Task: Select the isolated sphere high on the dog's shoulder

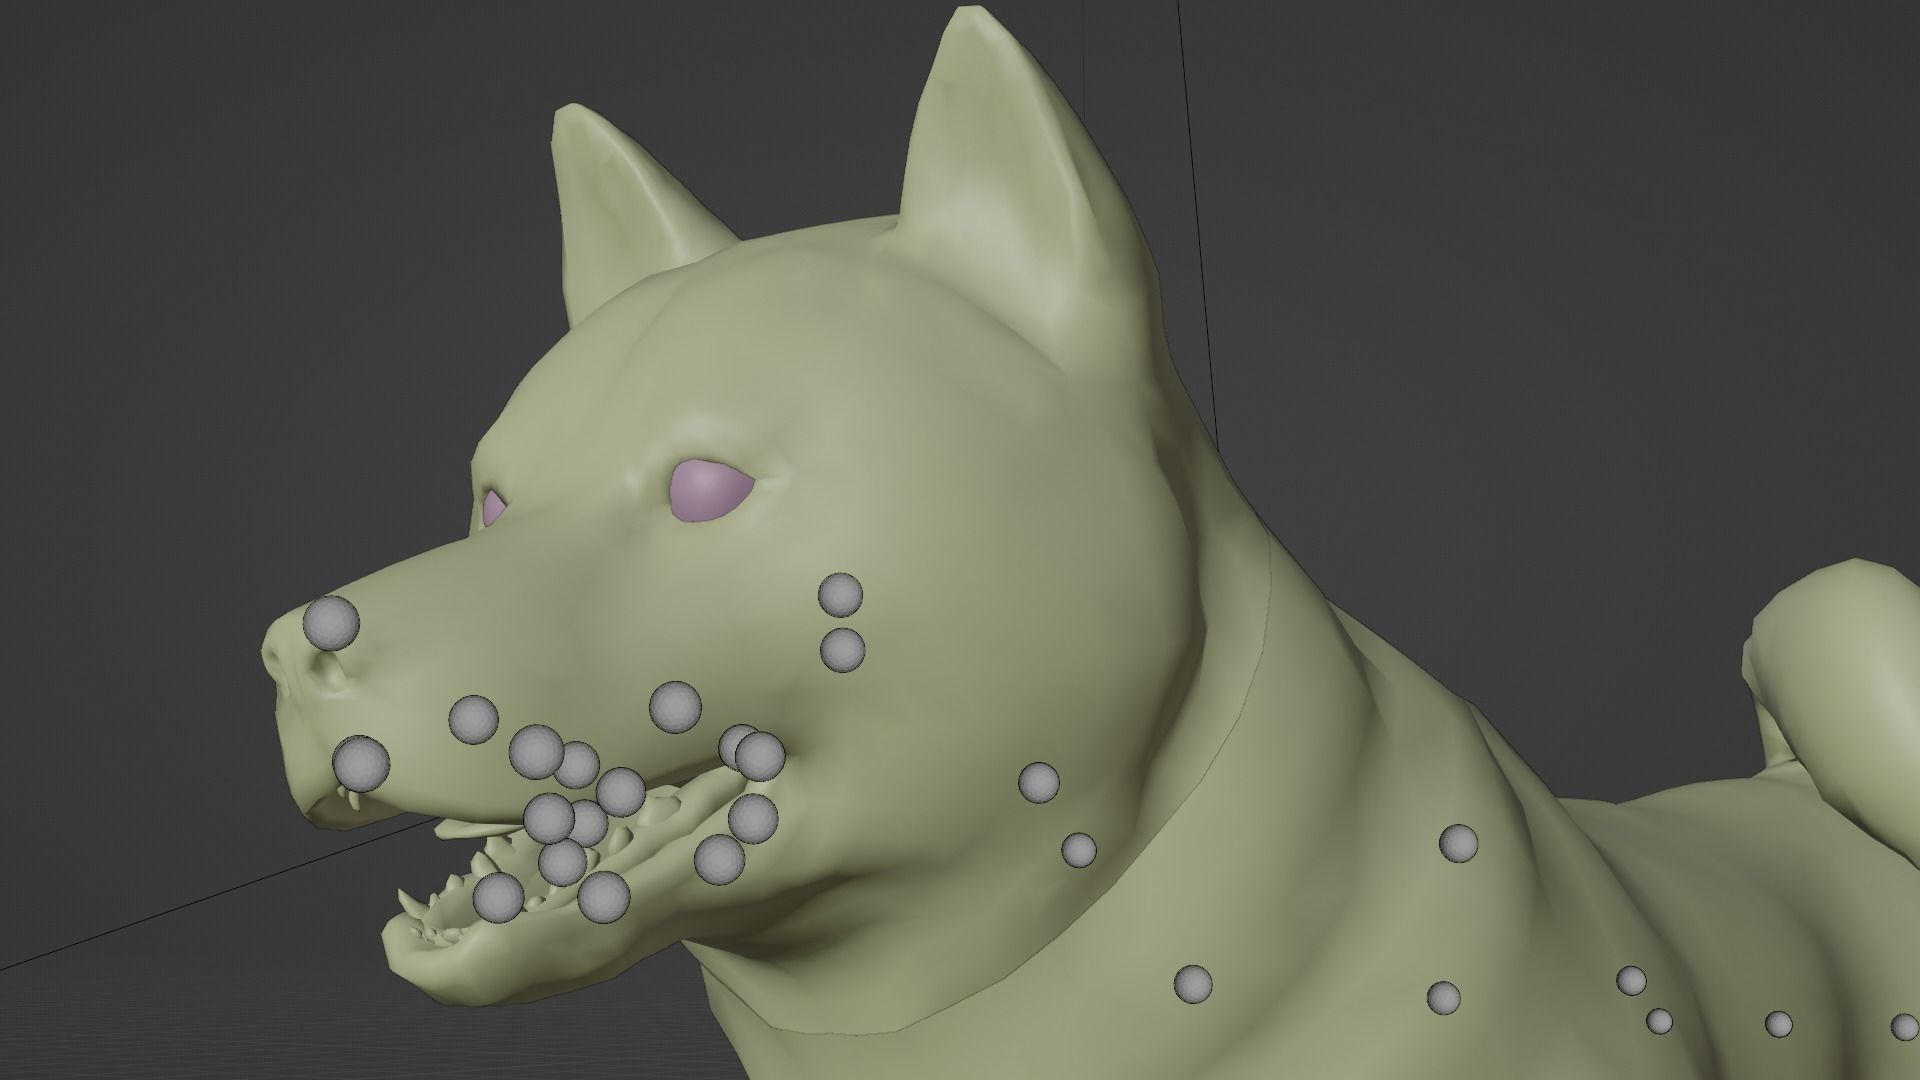Action: pos(1458,843)
